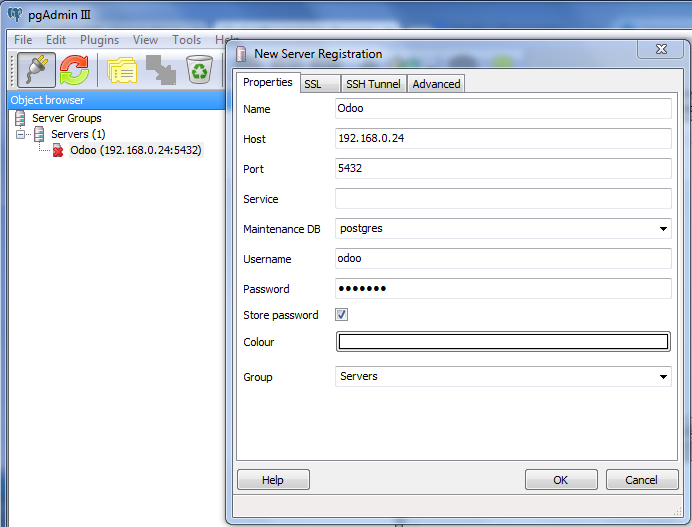Select Servers (1) in the tree

click(78, 134)
